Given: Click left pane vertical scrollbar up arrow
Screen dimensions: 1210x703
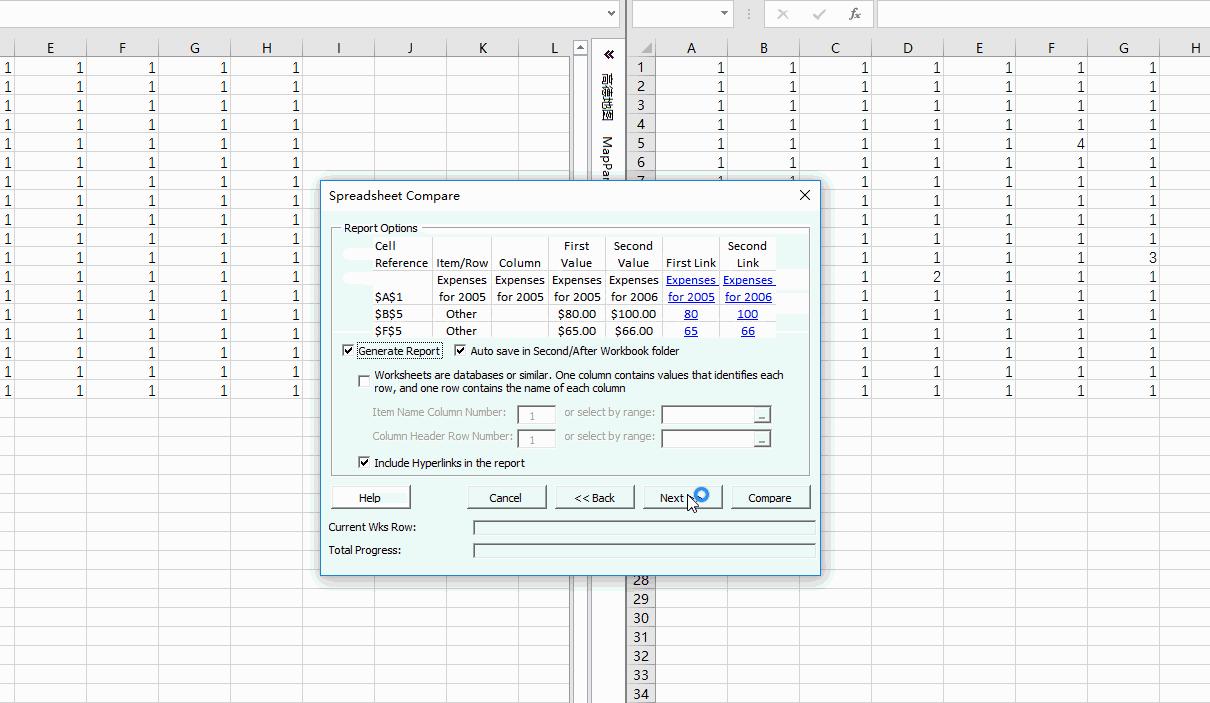Looking at the screenshot, I should click(x=580, y=48).
